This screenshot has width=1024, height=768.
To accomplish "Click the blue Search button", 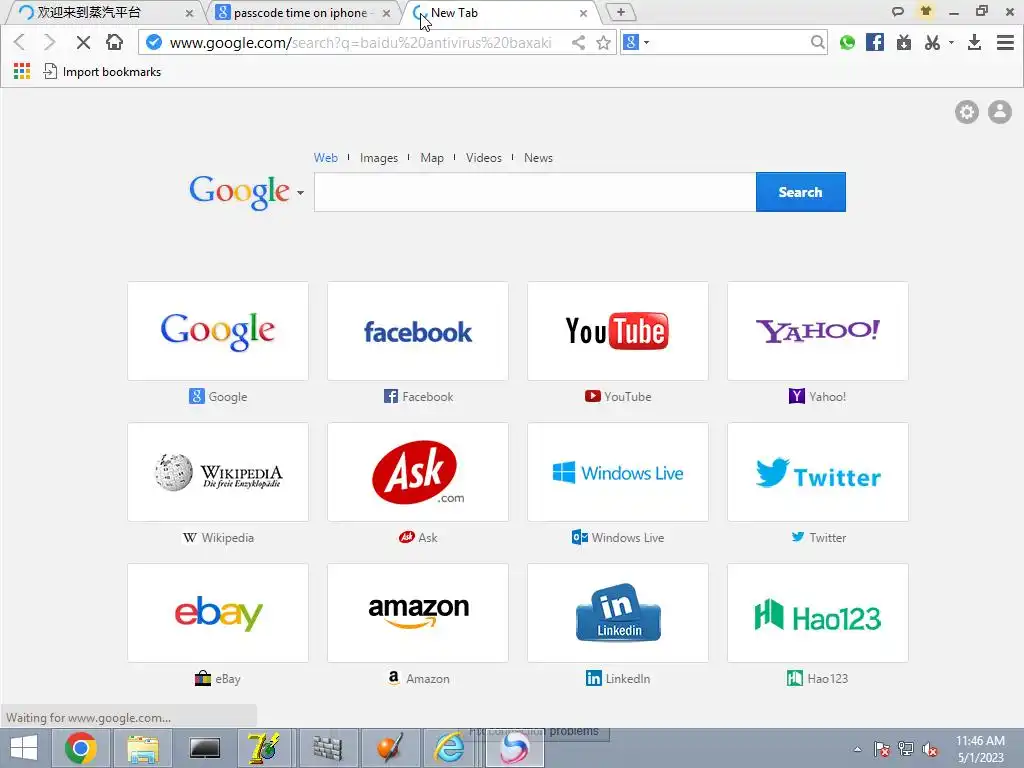I will point(801,192).
